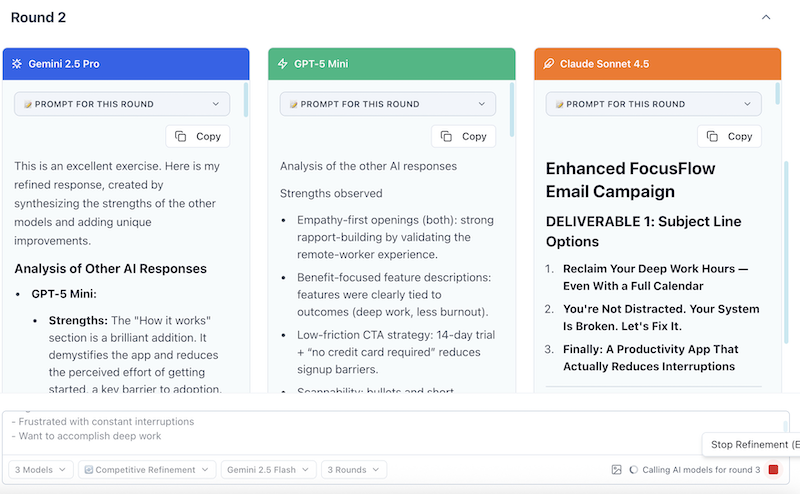The height and width of the screenshot is (494, 800).
Task: Copy the Claude Sonnet 4.5 response
Action: [728, 136]
